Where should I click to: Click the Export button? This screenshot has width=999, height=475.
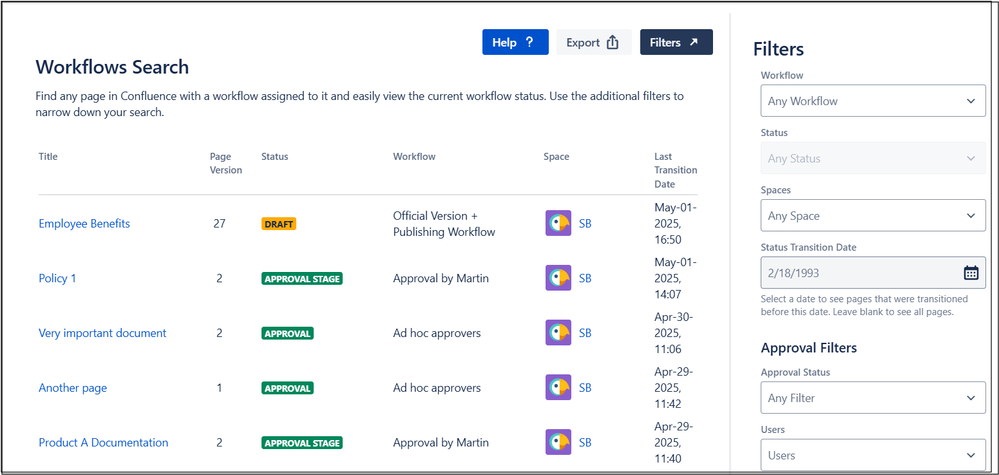(x=594, y=42)
